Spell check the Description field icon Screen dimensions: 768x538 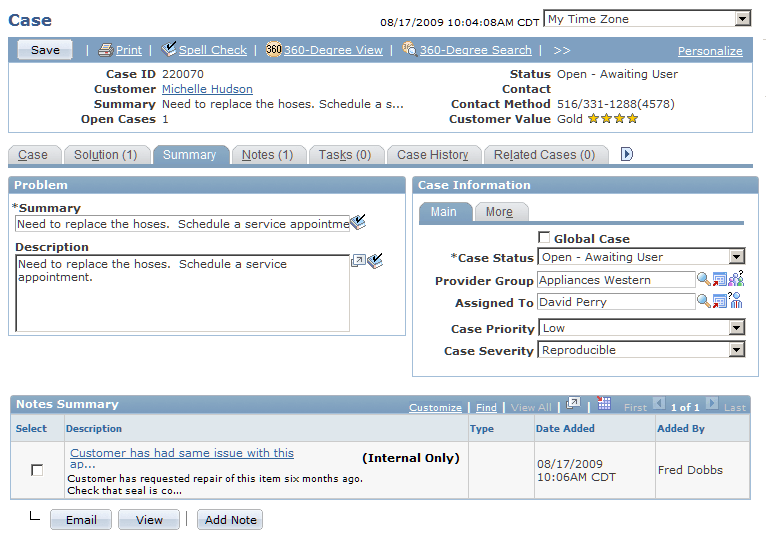coord(375,261)
